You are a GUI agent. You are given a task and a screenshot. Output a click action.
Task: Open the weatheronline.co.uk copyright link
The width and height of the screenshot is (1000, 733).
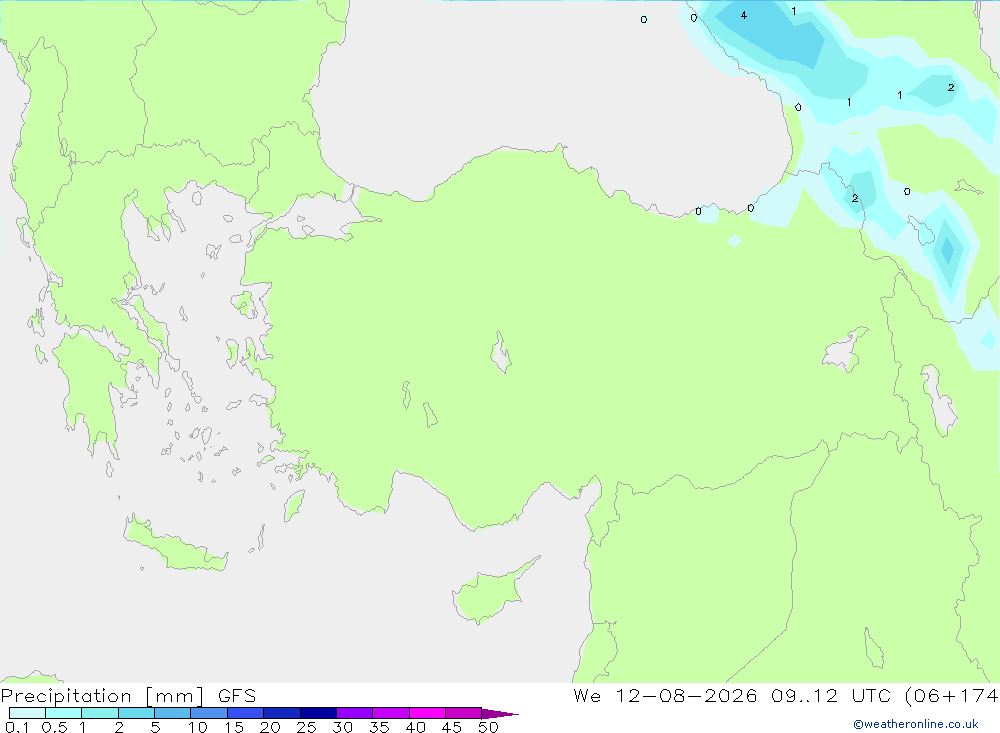coord(915,724)
